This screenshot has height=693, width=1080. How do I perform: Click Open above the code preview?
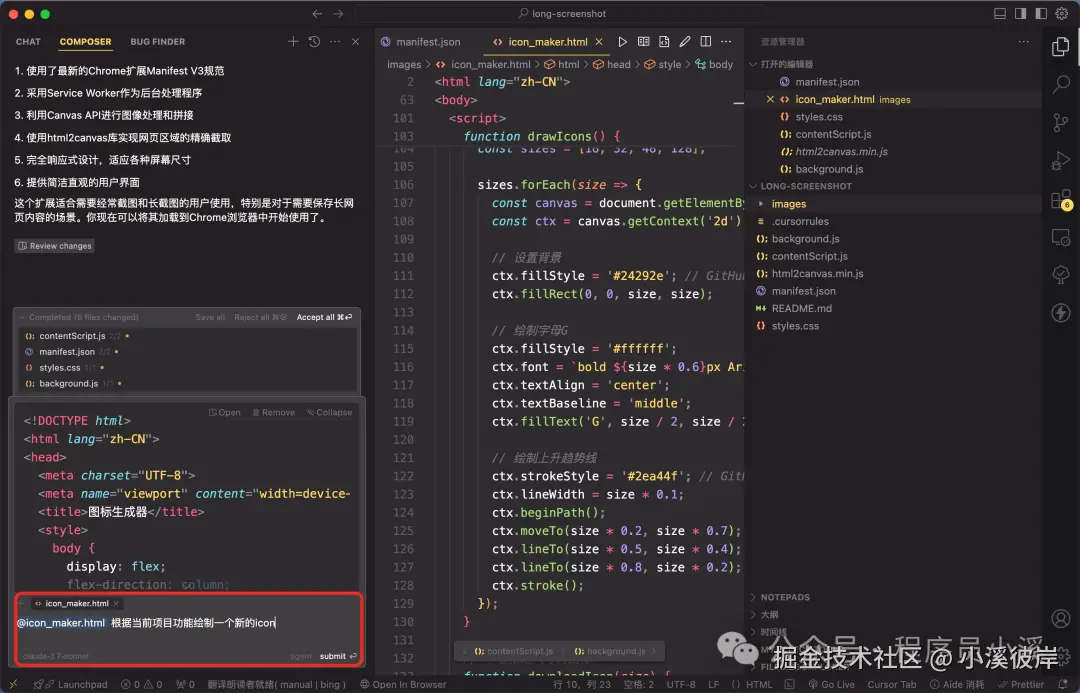(225, 413)
